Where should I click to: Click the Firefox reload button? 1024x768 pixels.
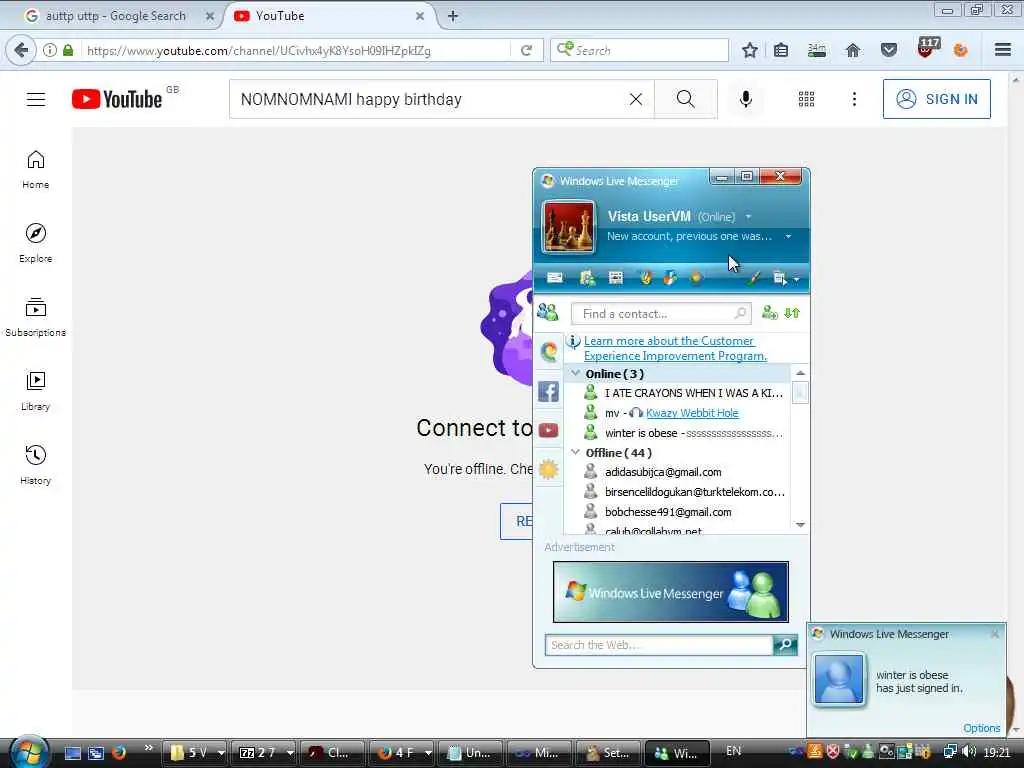(526, 50)
